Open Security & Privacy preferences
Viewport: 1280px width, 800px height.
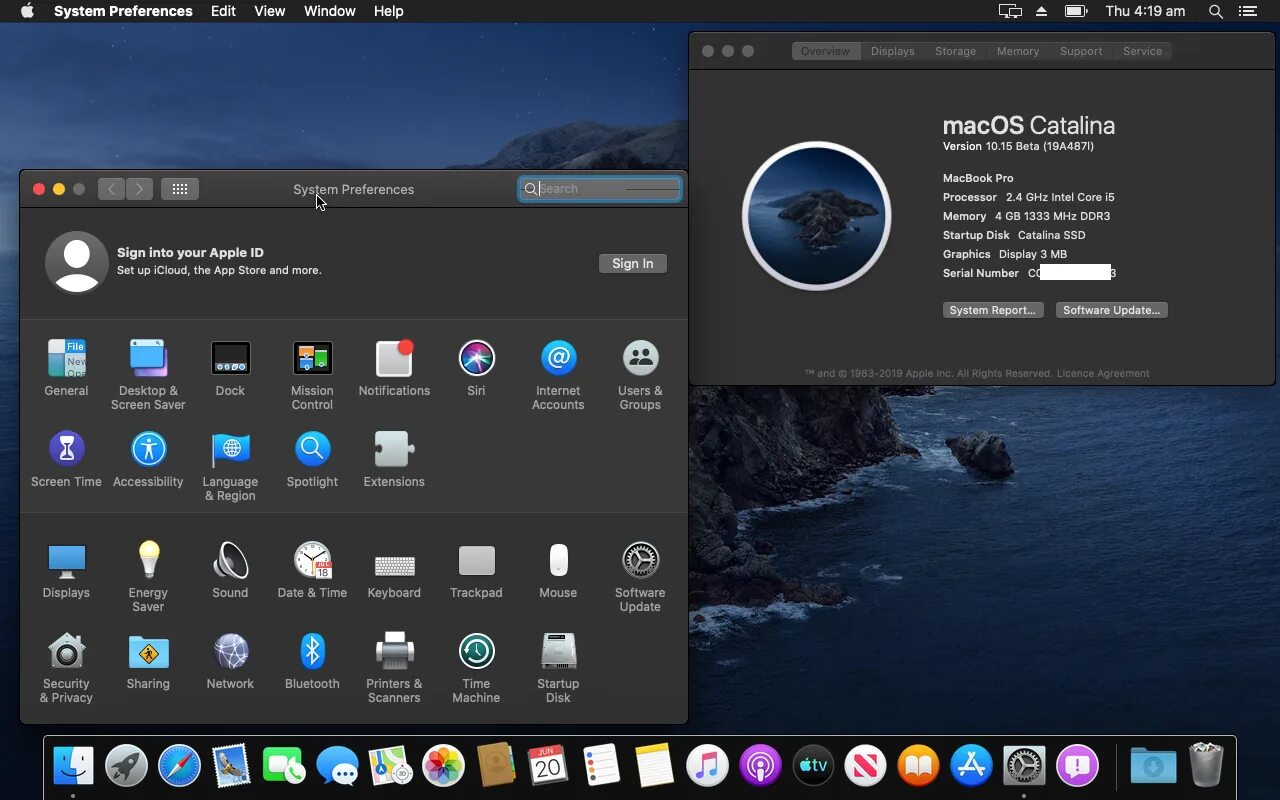[66, 667]
